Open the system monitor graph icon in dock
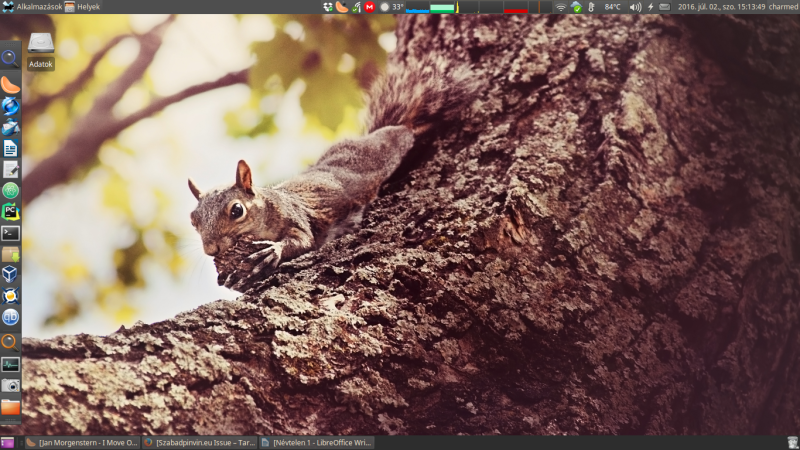 tap(10, 364)
